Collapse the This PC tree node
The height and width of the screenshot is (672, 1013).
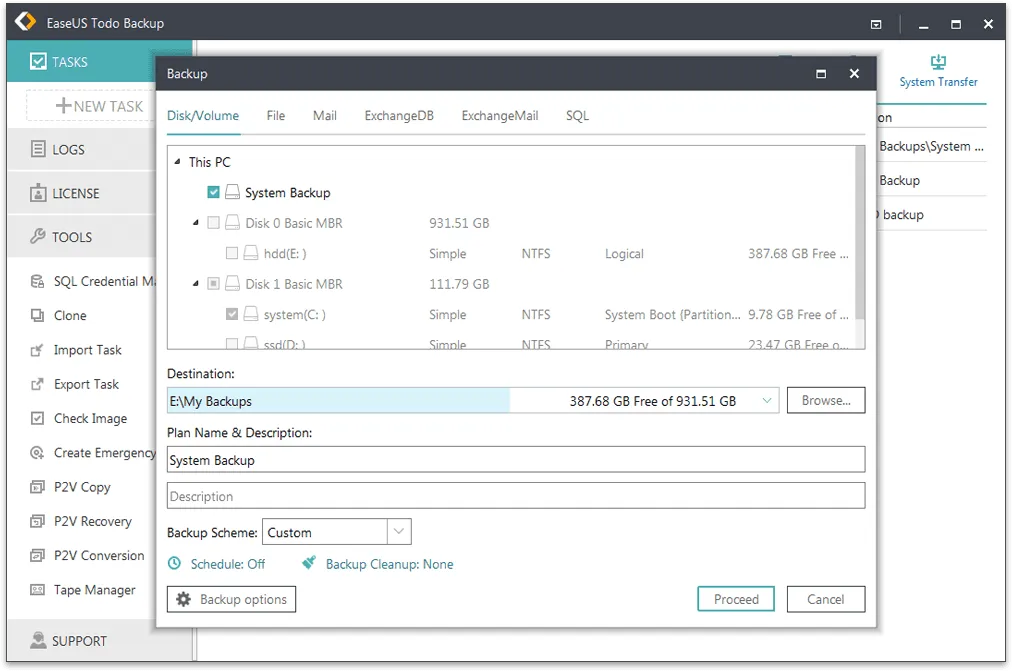(x=177, y=162)
